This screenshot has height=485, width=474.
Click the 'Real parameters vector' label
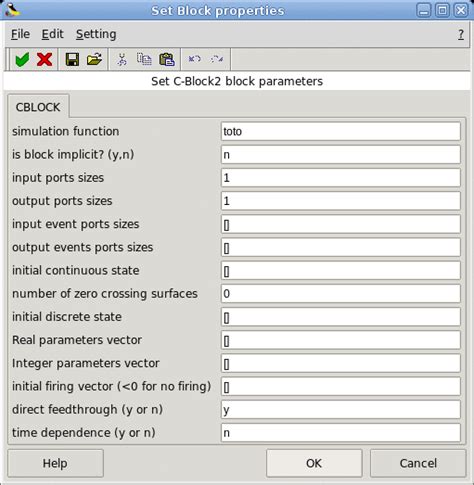pyautogui.click(x=77, y=340)
